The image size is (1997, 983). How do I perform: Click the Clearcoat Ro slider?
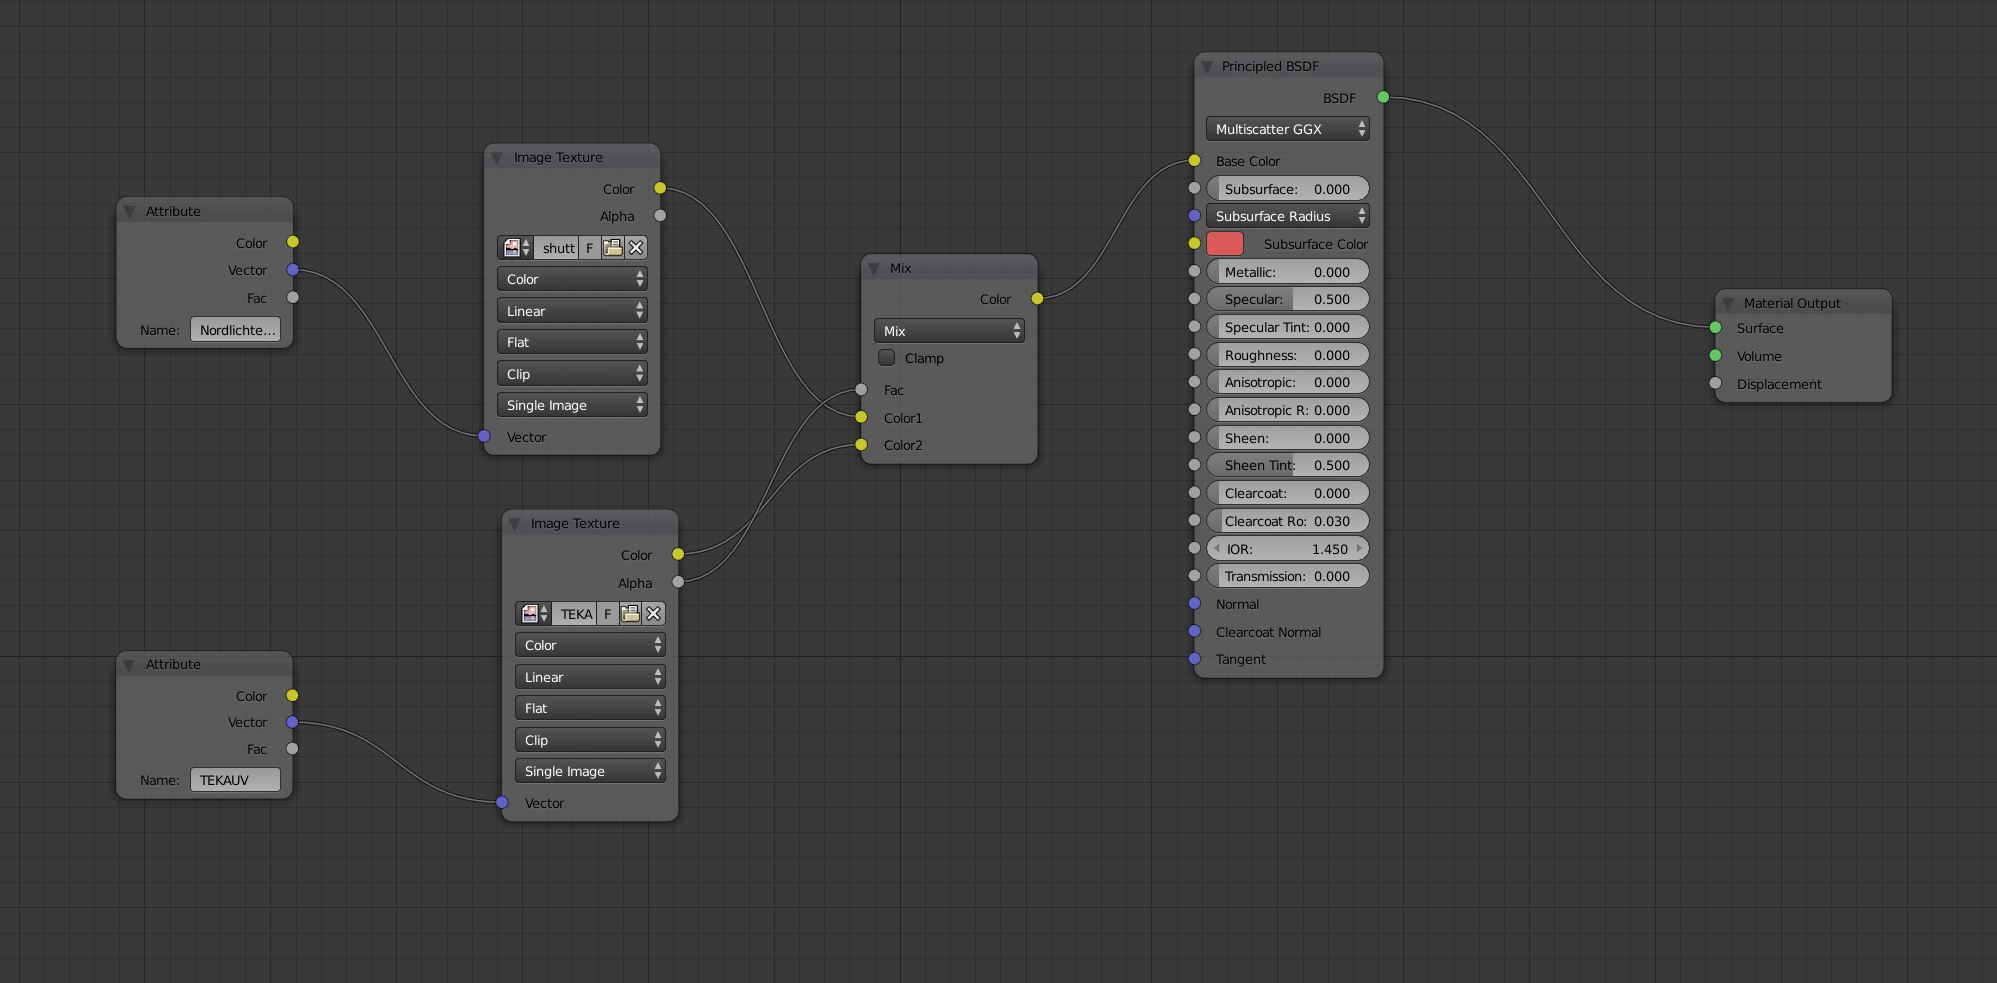[1288, 521]
